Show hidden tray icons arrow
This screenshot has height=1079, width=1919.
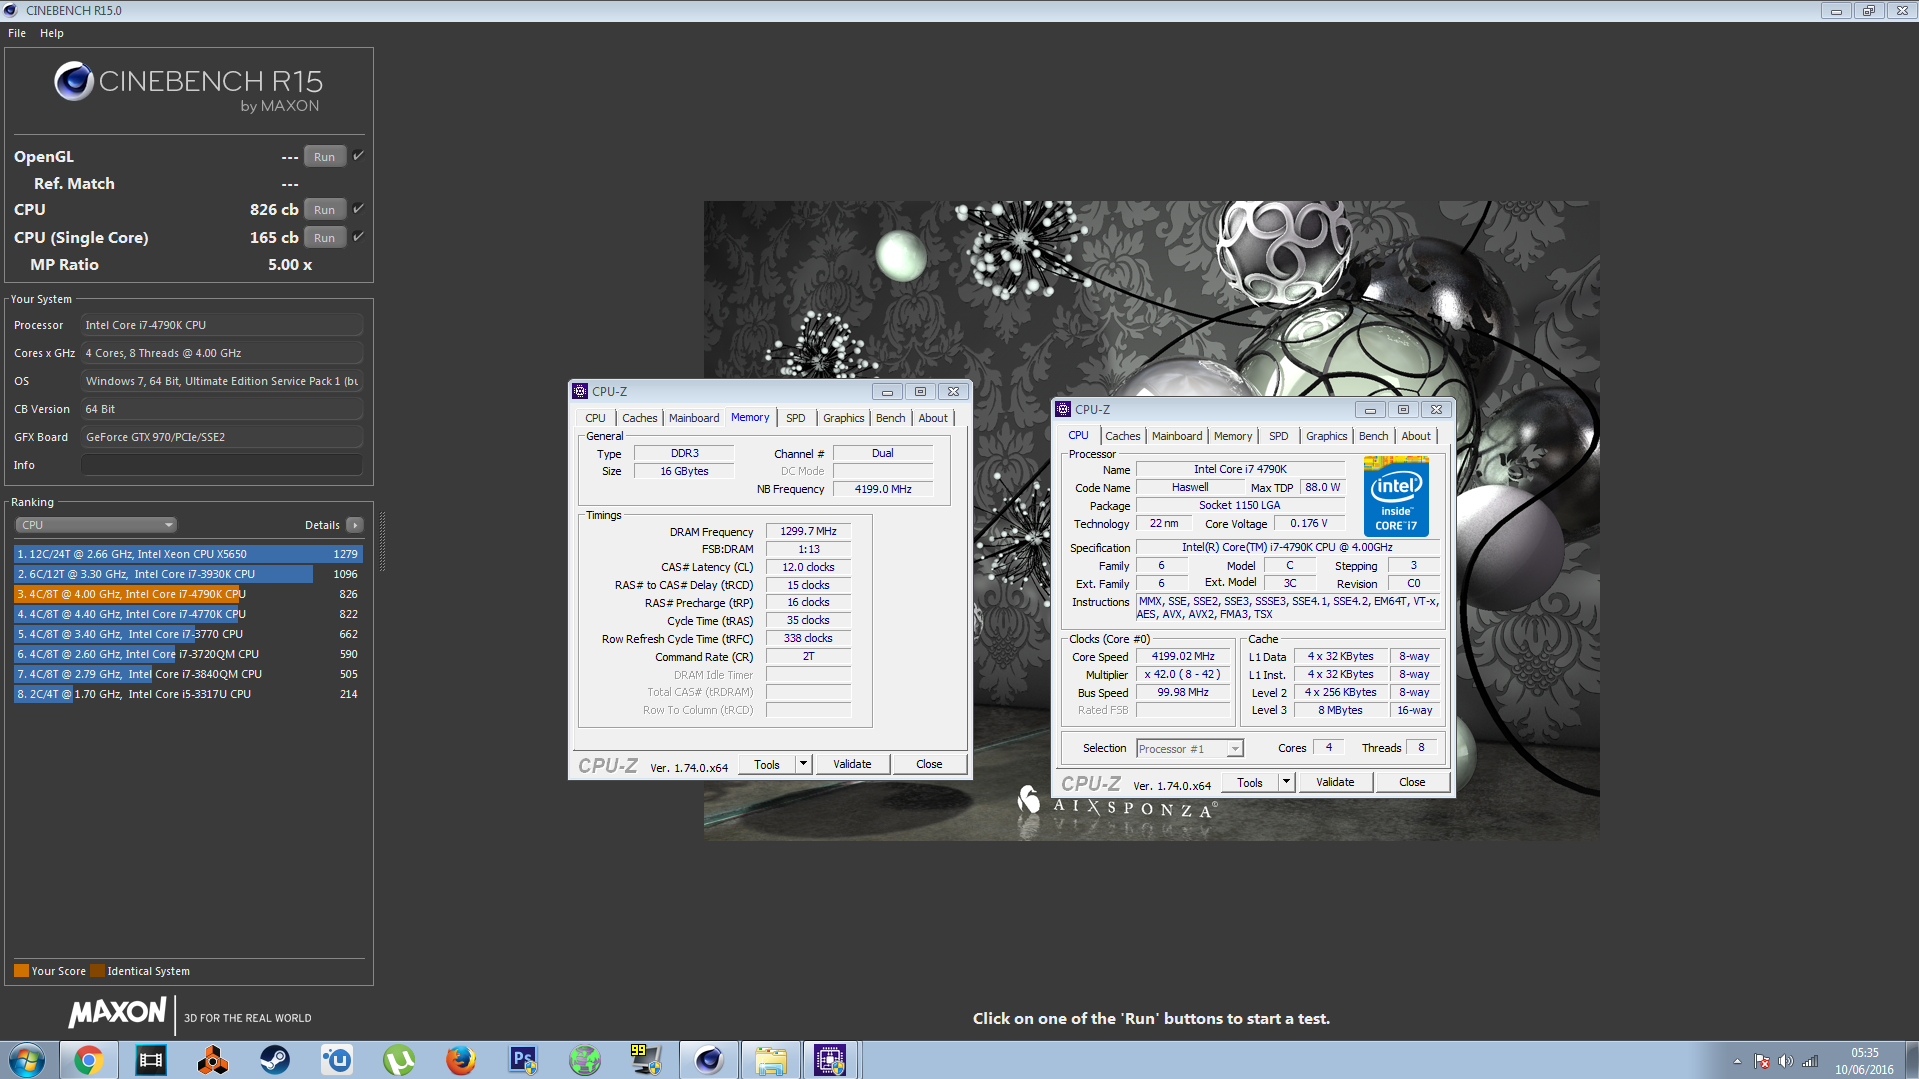(x=1737, y=1061)
